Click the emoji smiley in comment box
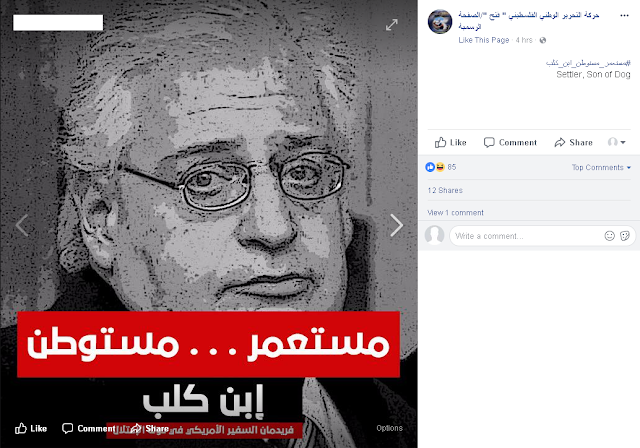The height and width of the screenshot is (448, 640). (x=609, y=236)
